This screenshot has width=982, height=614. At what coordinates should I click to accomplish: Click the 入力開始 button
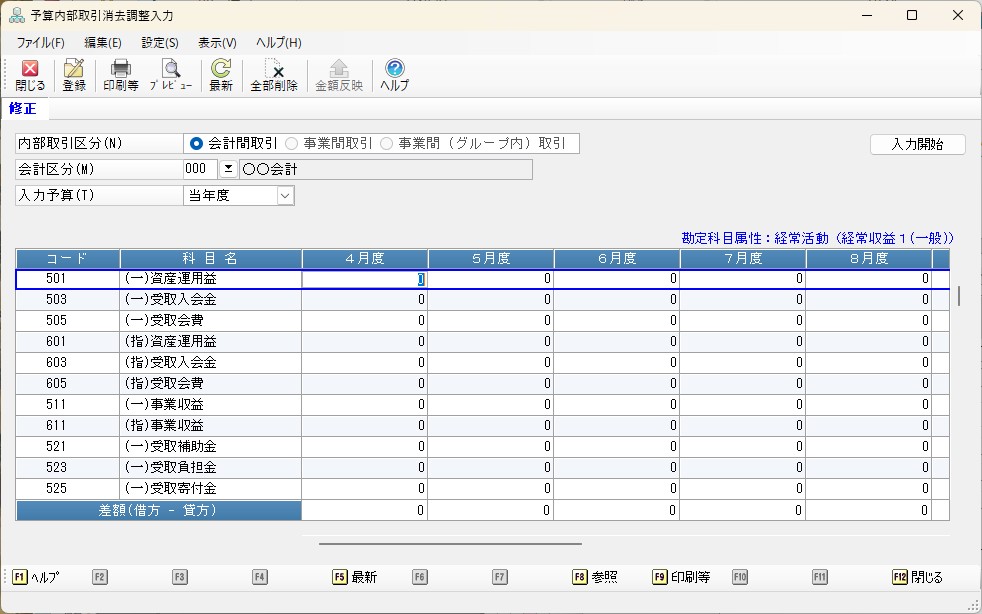917,144
